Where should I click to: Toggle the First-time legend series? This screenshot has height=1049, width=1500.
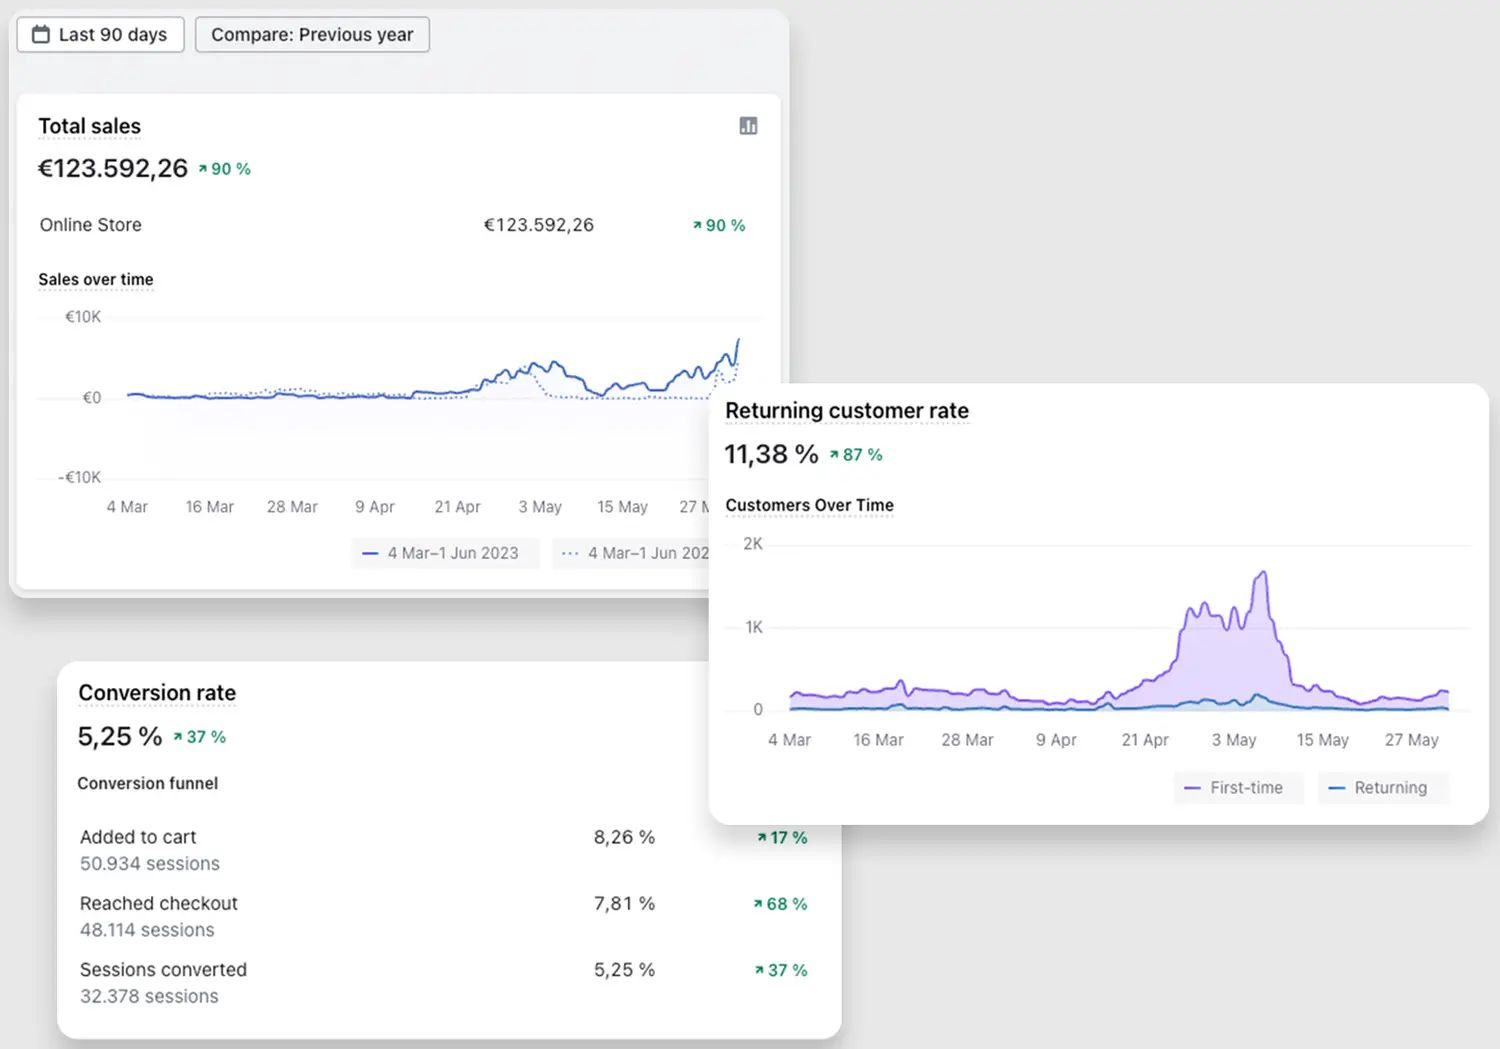[1238, 788]
